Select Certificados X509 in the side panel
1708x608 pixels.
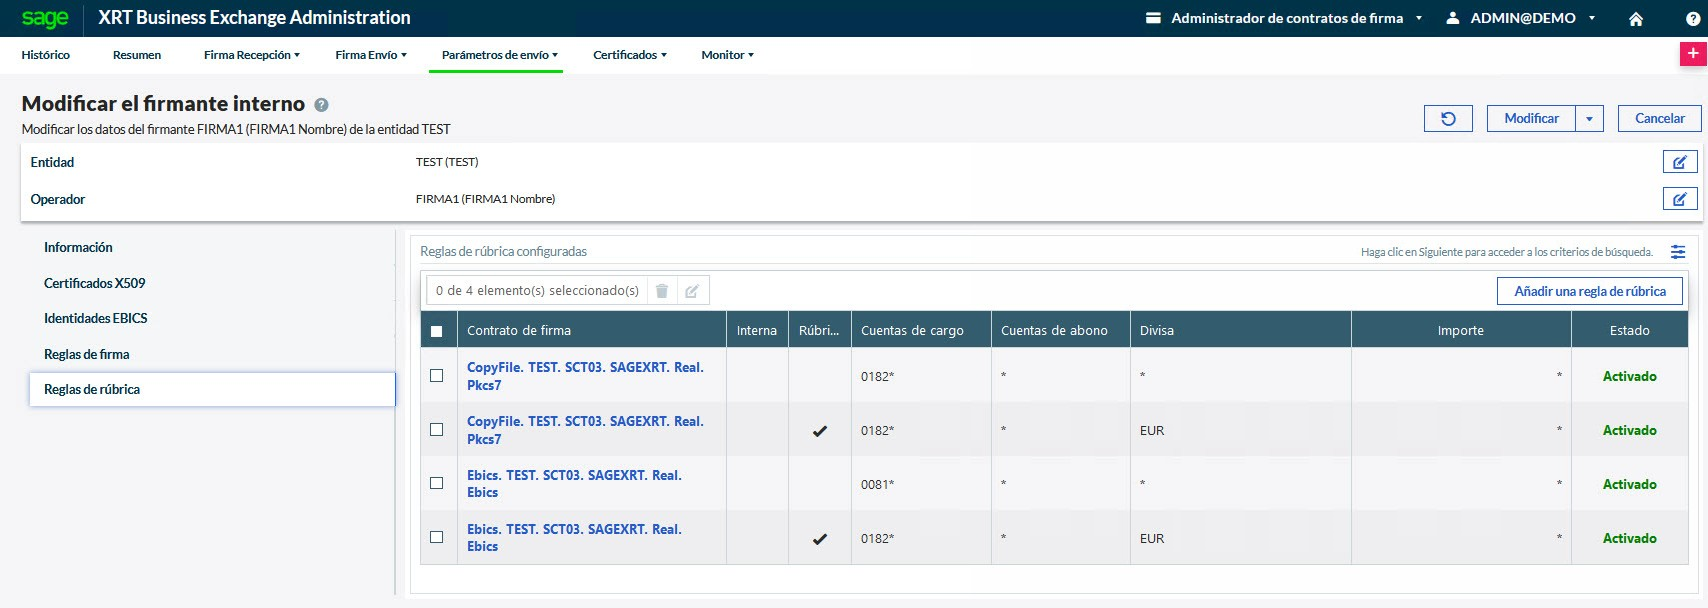point(95,283)
